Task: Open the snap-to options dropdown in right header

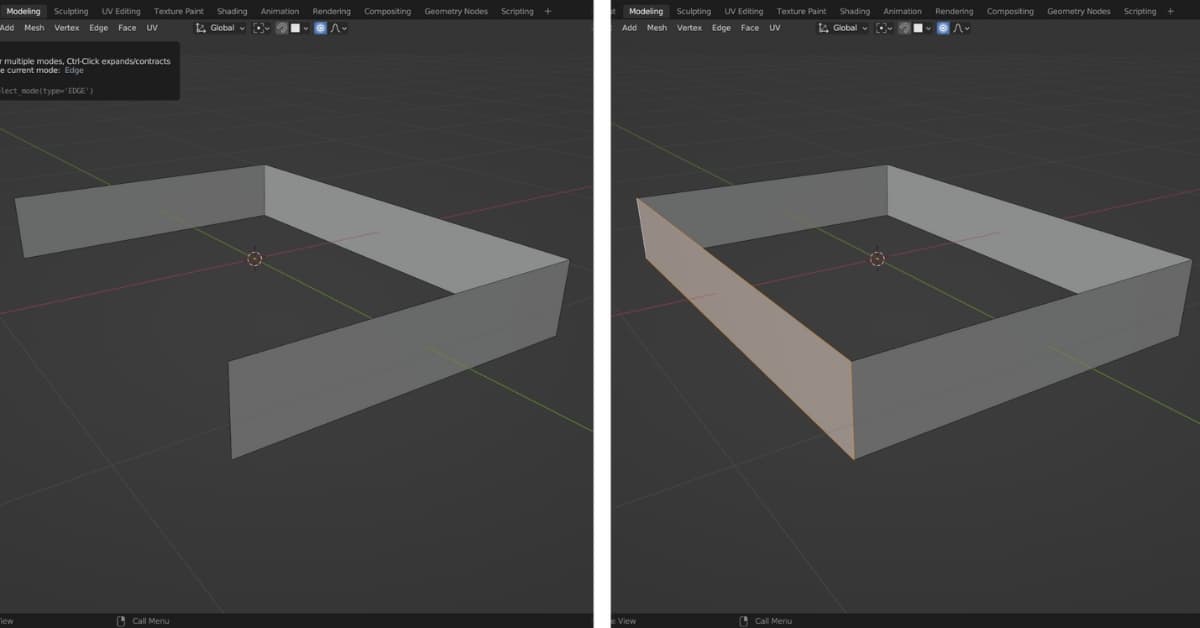Action: [x=928, y=27]
